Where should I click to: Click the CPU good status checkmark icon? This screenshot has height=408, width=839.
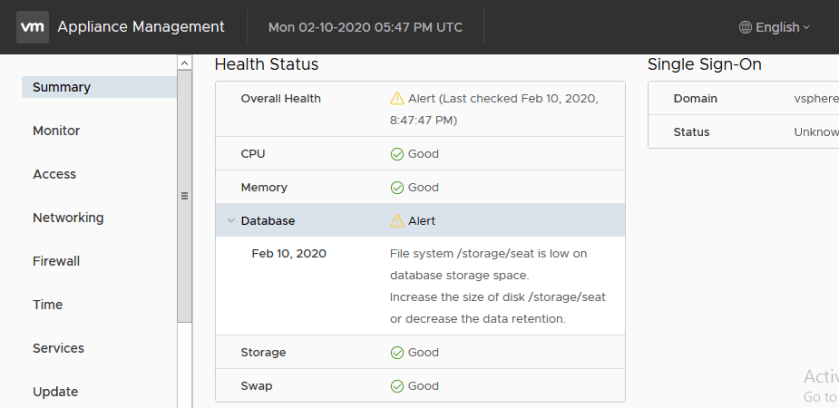click(x=397, y=154)
